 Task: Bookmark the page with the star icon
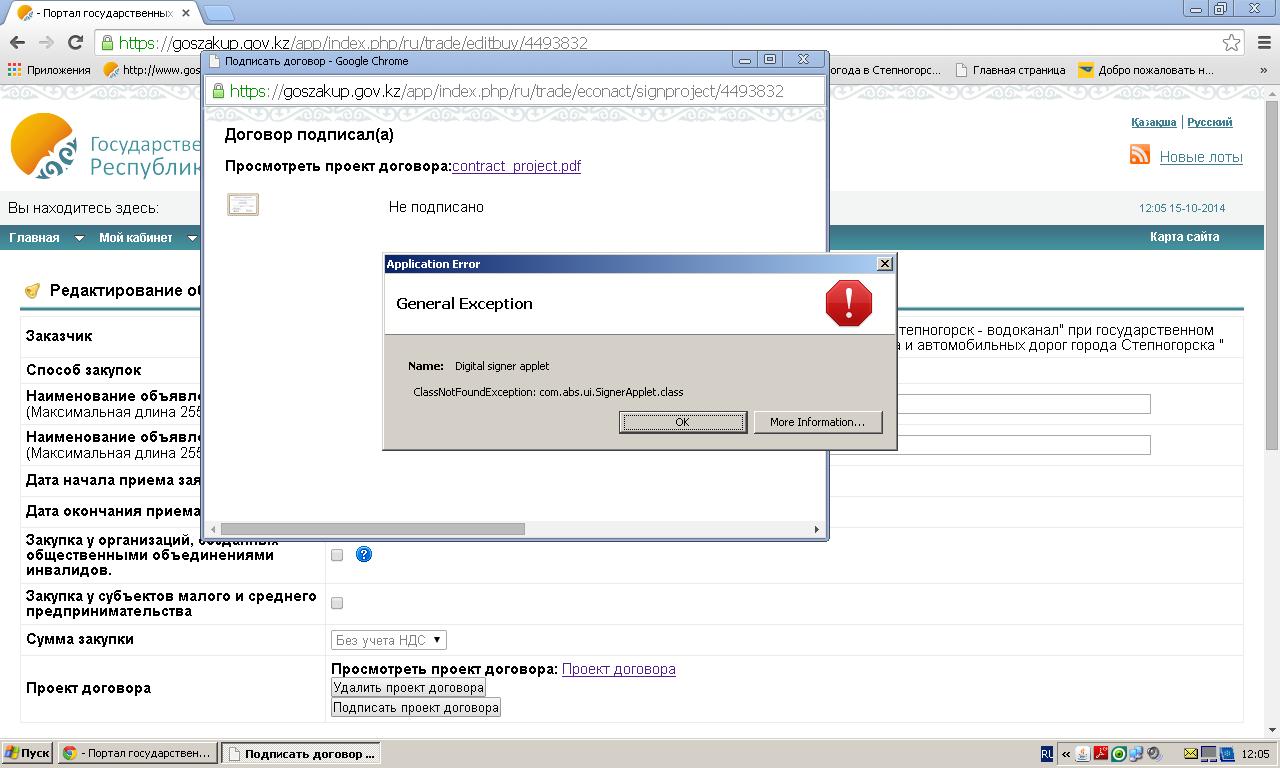1231,43
